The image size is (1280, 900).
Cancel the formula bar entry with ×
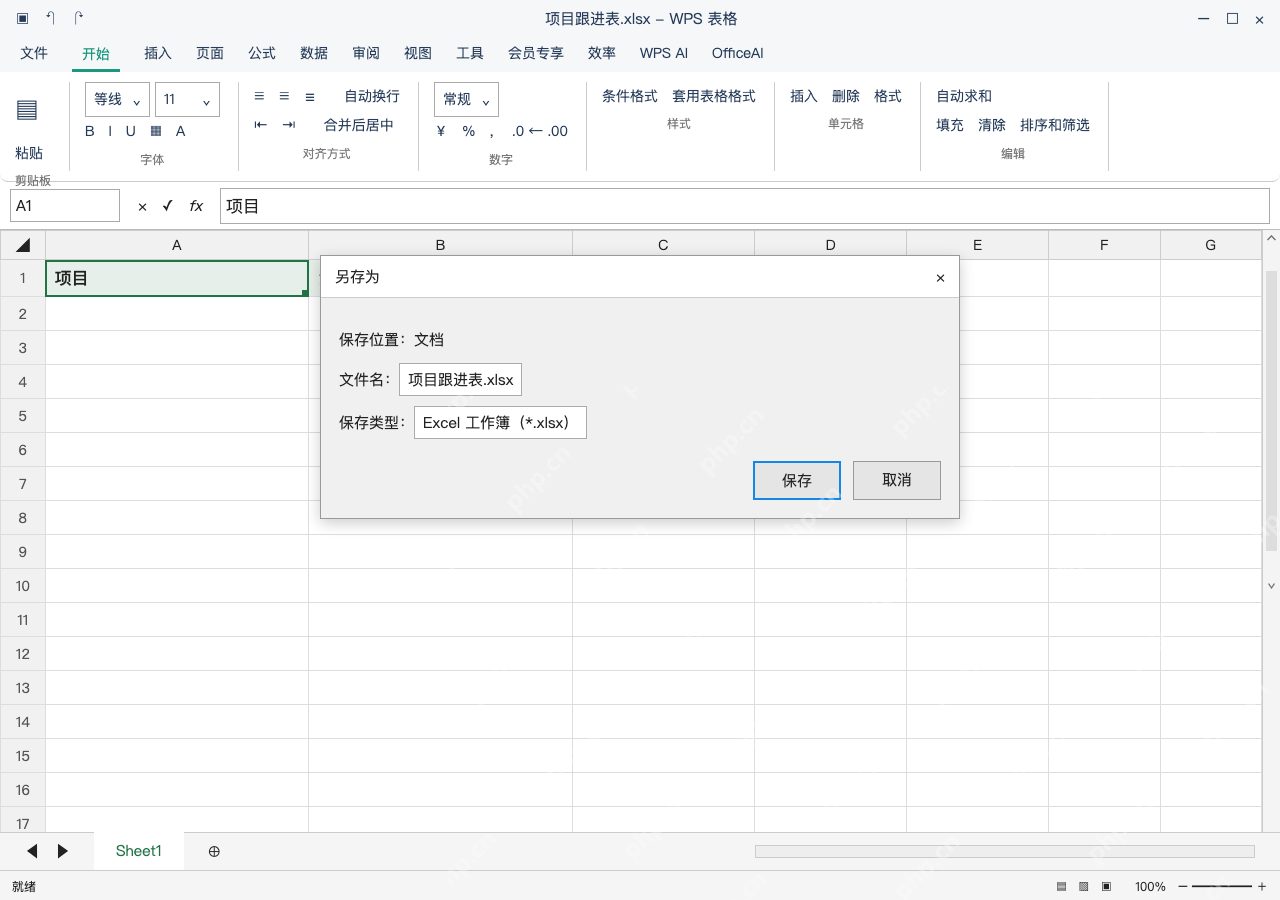(142, 206)
